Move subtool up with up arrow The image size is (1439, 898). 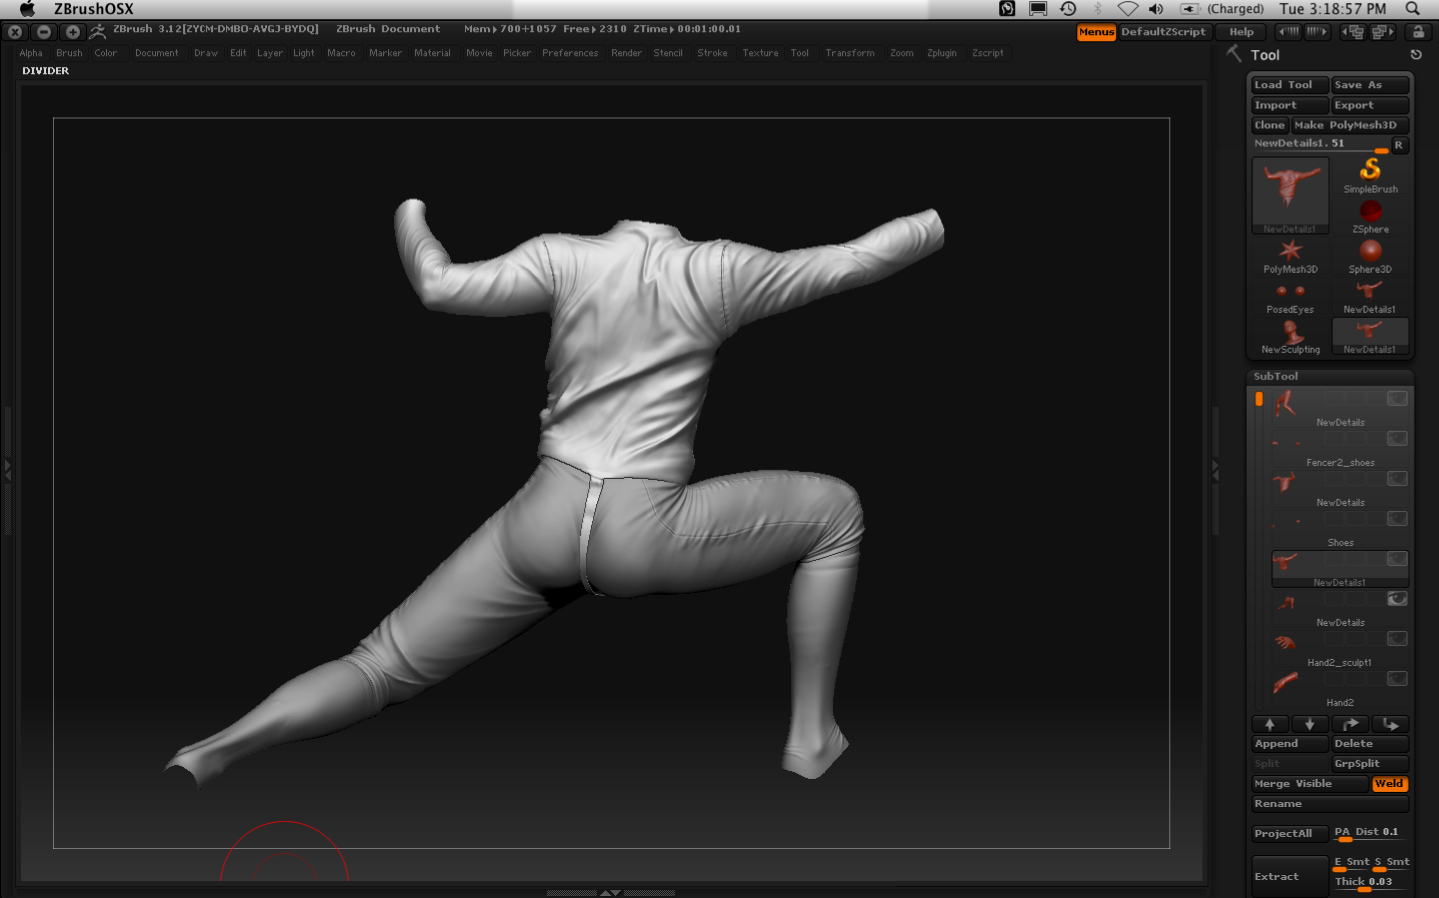click(1270, 724)
